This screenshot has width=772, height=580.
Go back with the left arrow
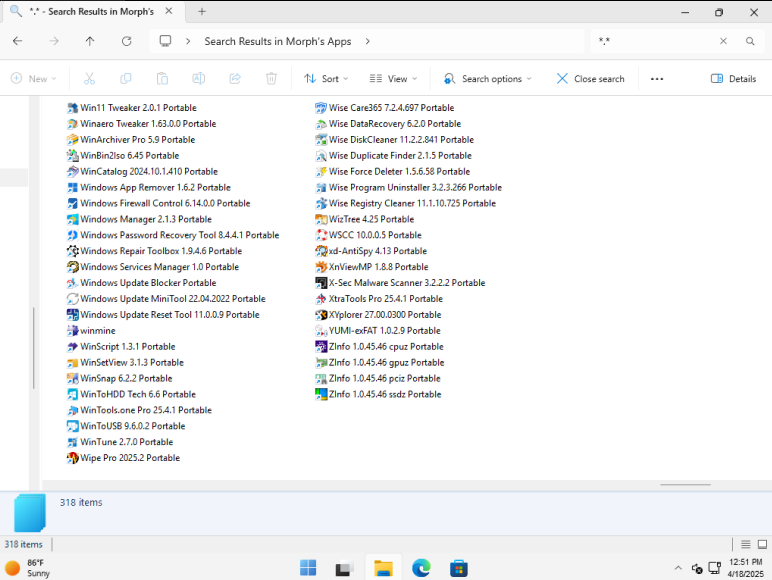[18, 41]
